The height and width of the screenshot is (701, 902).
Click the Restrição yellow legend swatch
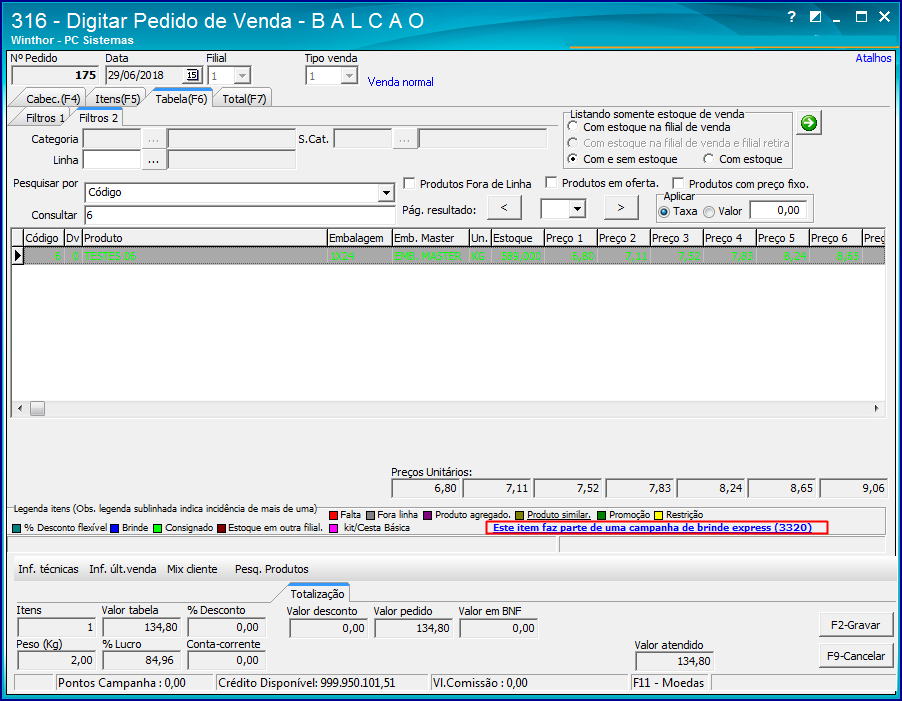pos(659,515)
